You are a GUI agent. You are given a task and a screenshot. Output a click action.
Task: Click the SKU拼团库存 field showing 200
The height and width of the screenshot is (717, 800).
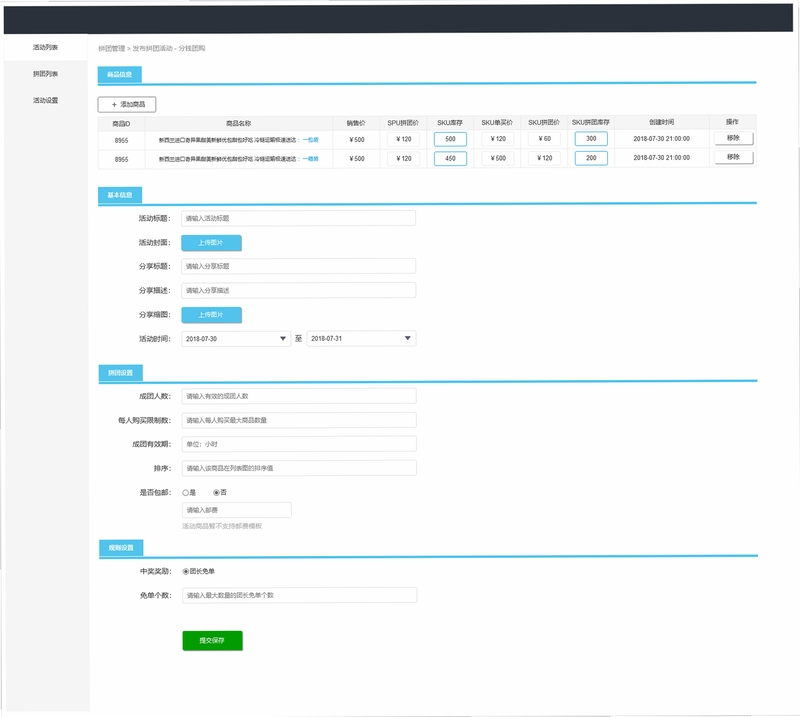(591, 158)
